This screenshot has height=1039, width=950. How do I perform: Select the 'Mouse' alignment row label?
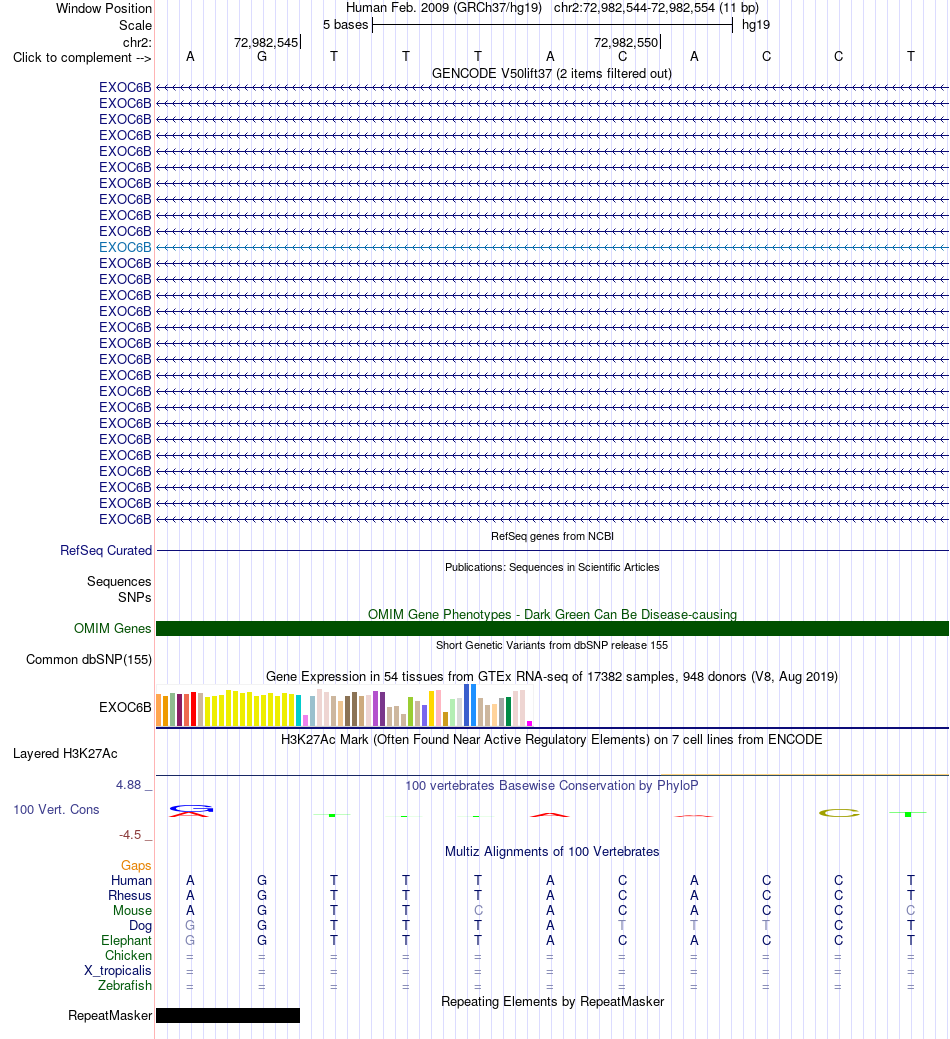pos(132,910)
